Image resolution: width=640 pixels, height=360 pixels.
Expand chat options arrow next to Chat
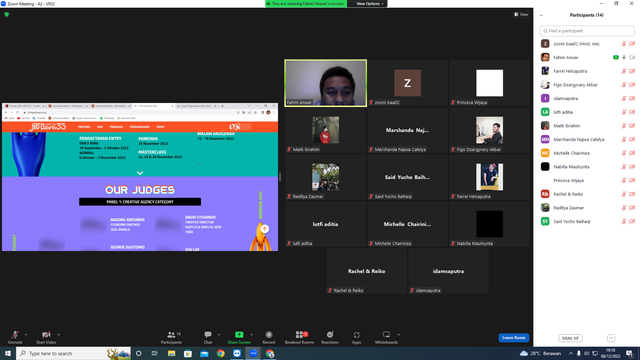[x=219, y=335]
